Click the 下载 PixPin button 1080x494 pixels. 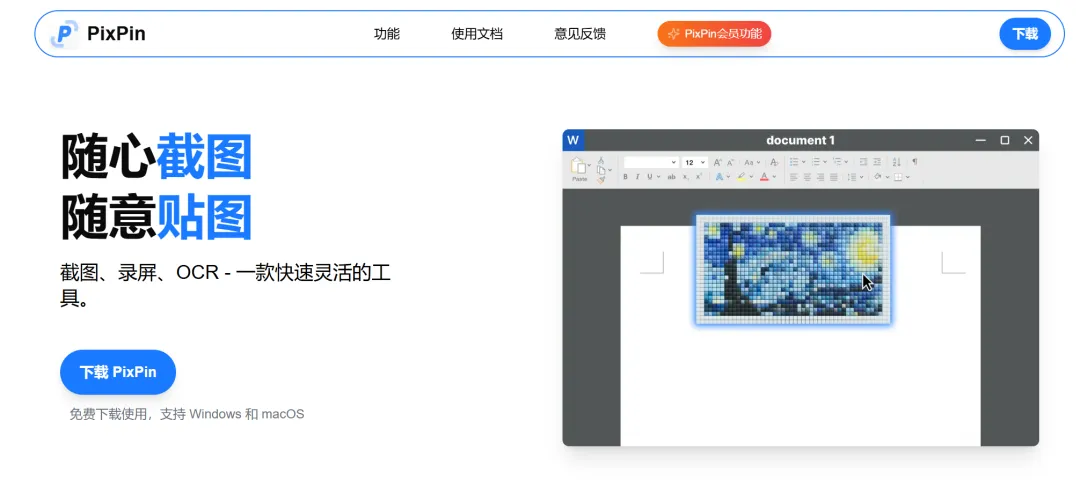[118, 372]
